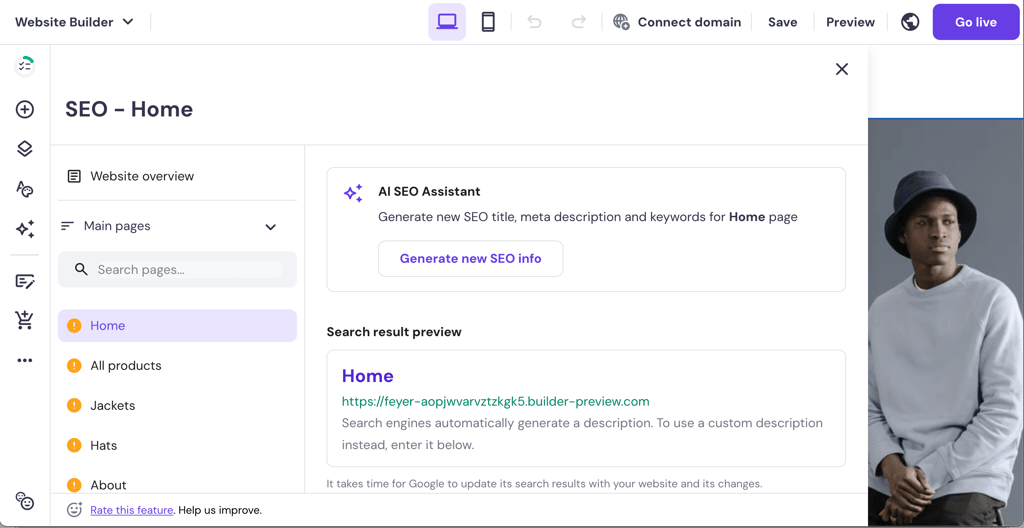Click the add element plus icon
The height and width of the screenshot is (528, 1024).
click(25, 109)
